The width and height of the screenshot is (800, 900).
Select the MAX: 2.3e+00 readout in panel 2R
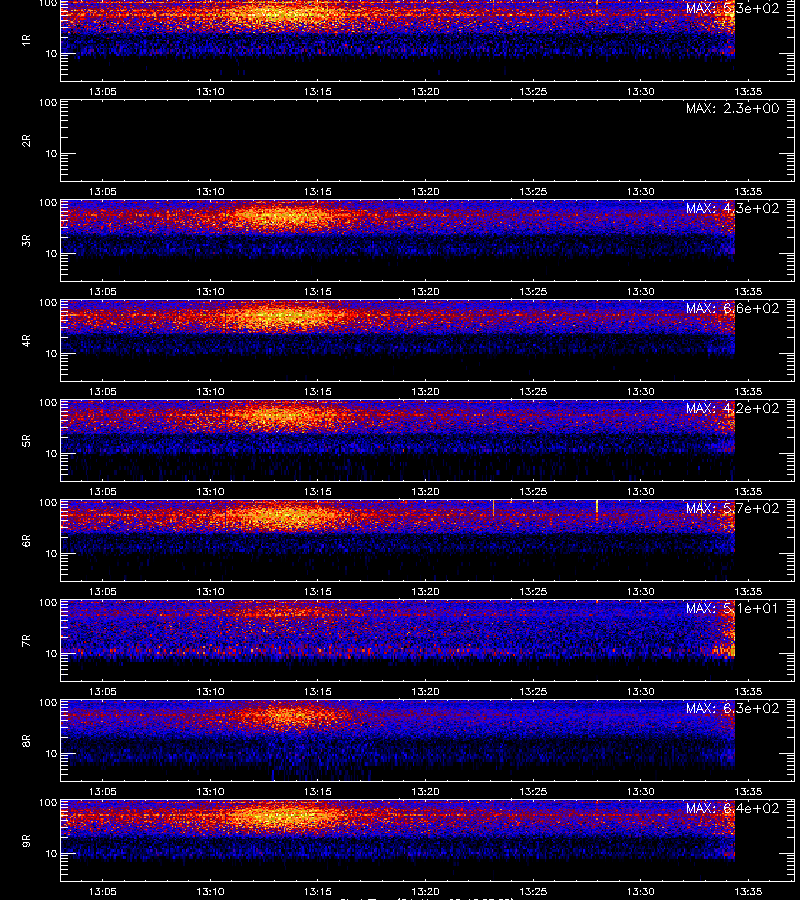732,108
